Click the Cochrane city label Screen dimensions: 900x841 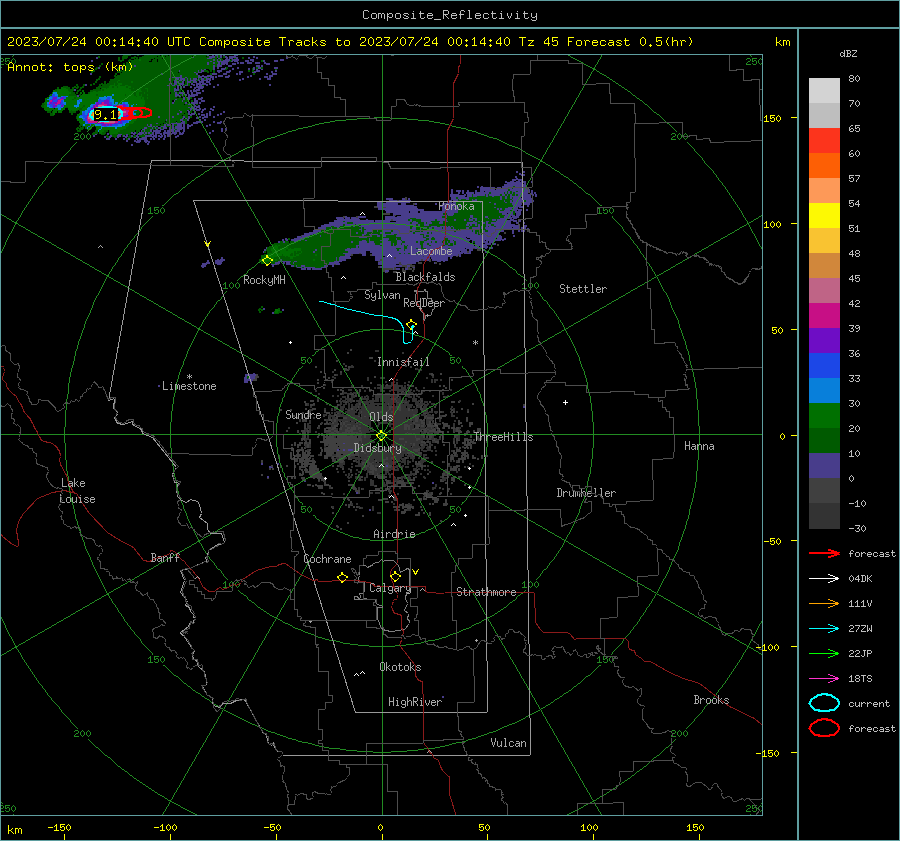327,559
